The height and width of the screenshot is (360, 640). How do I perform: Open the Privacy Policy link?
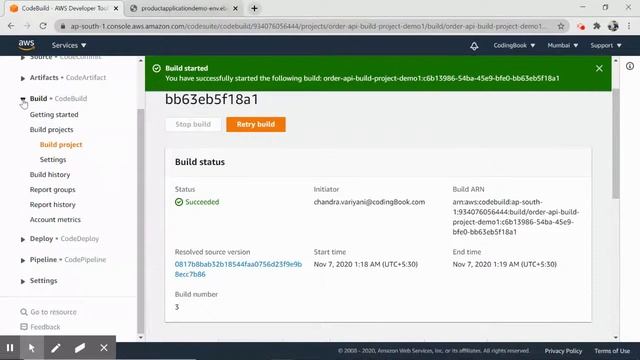(563, 351)
